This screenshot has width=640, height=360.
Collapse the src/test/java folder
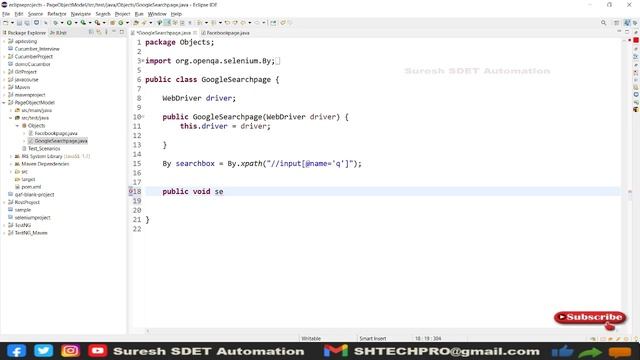click(x=11, y=118)
